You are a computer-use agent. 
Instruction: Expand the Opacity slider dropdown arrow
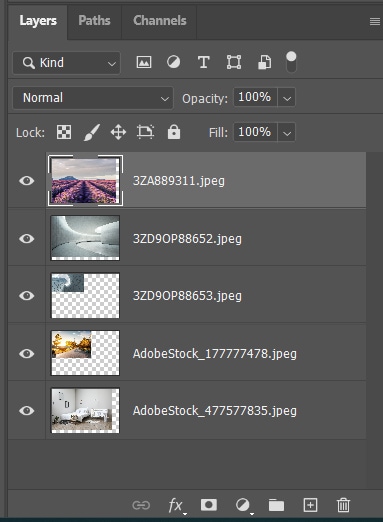click(x=287, y=98)
